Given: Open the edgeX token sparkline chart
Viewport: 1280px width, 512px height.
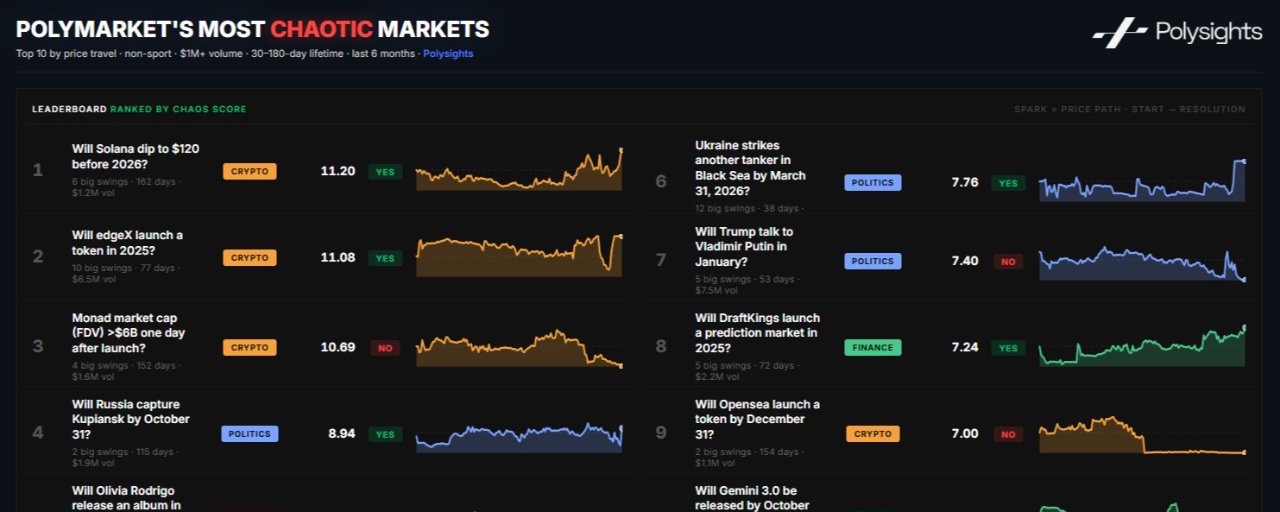Looking at the screenshot, I should [519, 255].
